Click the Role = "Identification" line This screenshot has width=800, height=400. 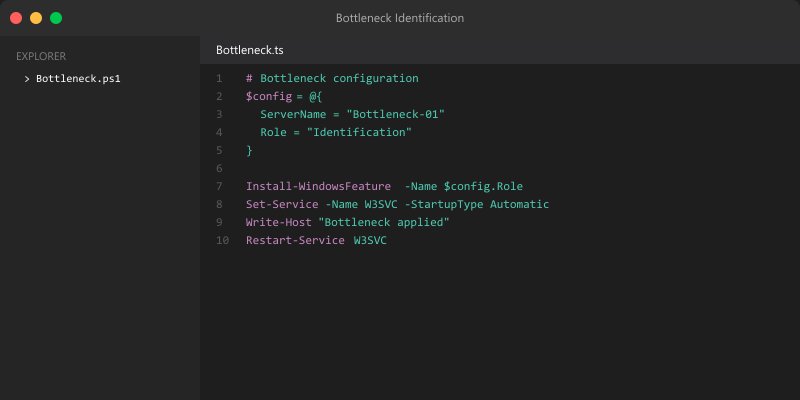point(336,132)
